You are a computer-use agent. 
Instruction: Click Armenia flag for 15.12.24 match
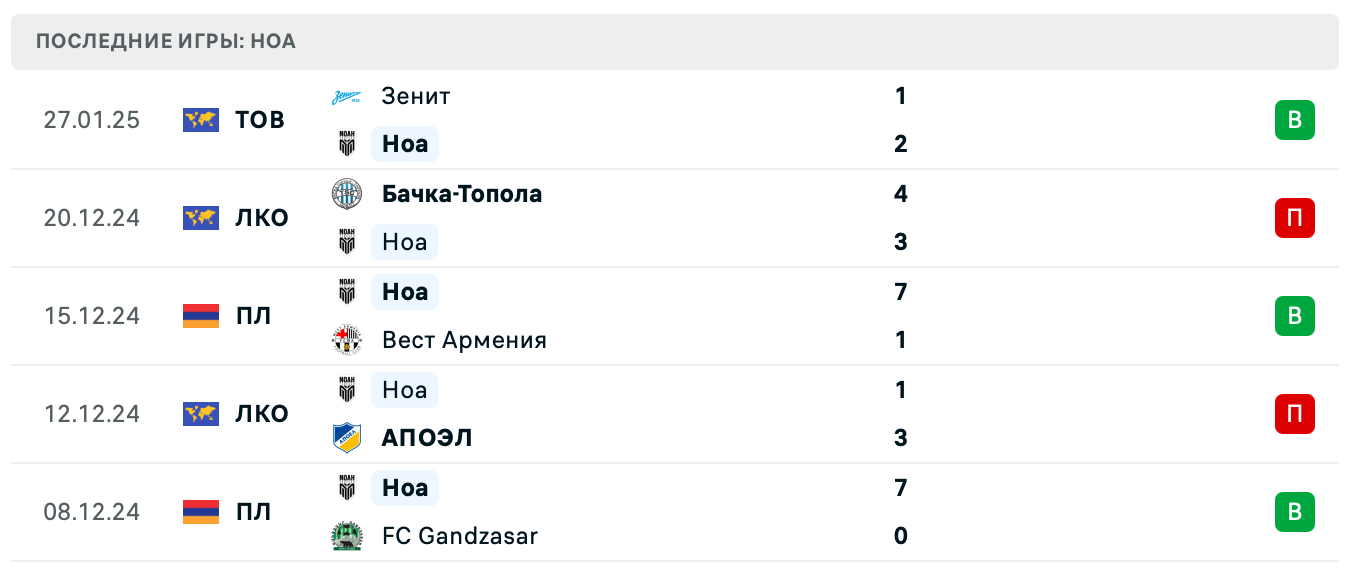coord(201,316)
